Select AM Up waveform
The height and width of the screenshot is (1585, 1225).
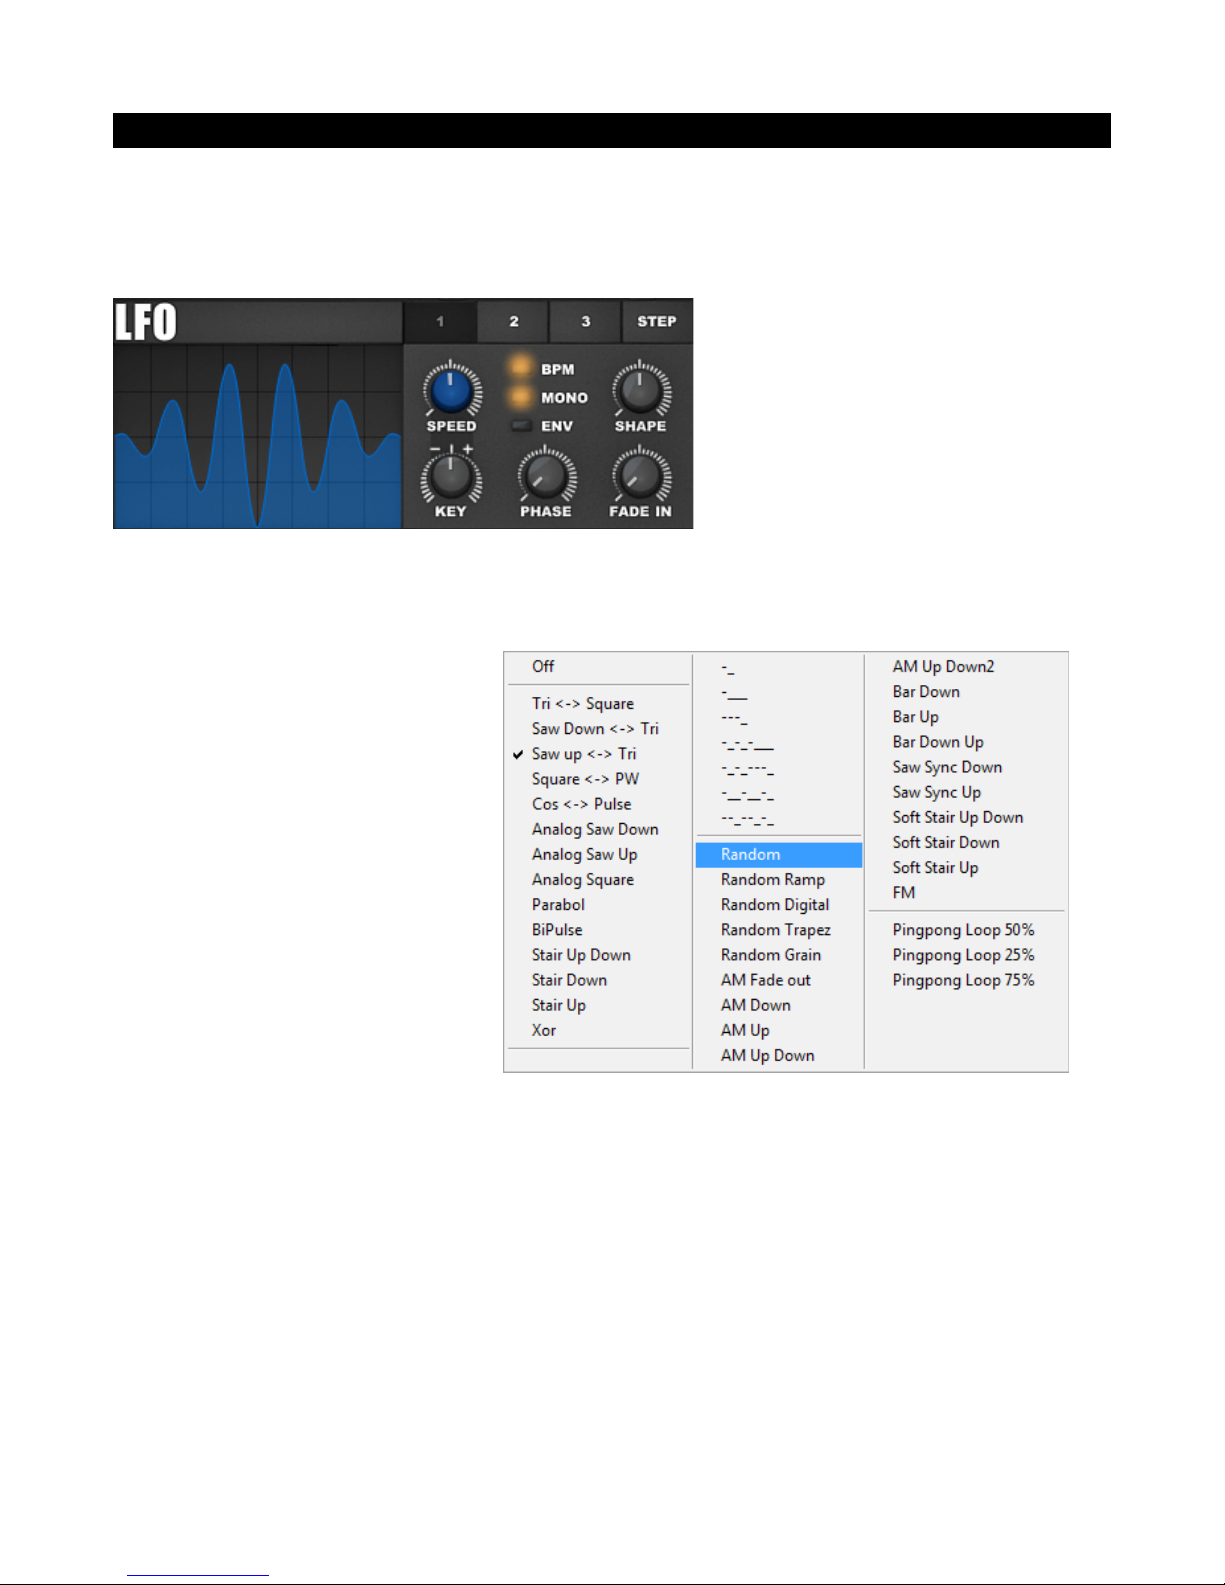pyautogui.click(x=745, y=1030)
